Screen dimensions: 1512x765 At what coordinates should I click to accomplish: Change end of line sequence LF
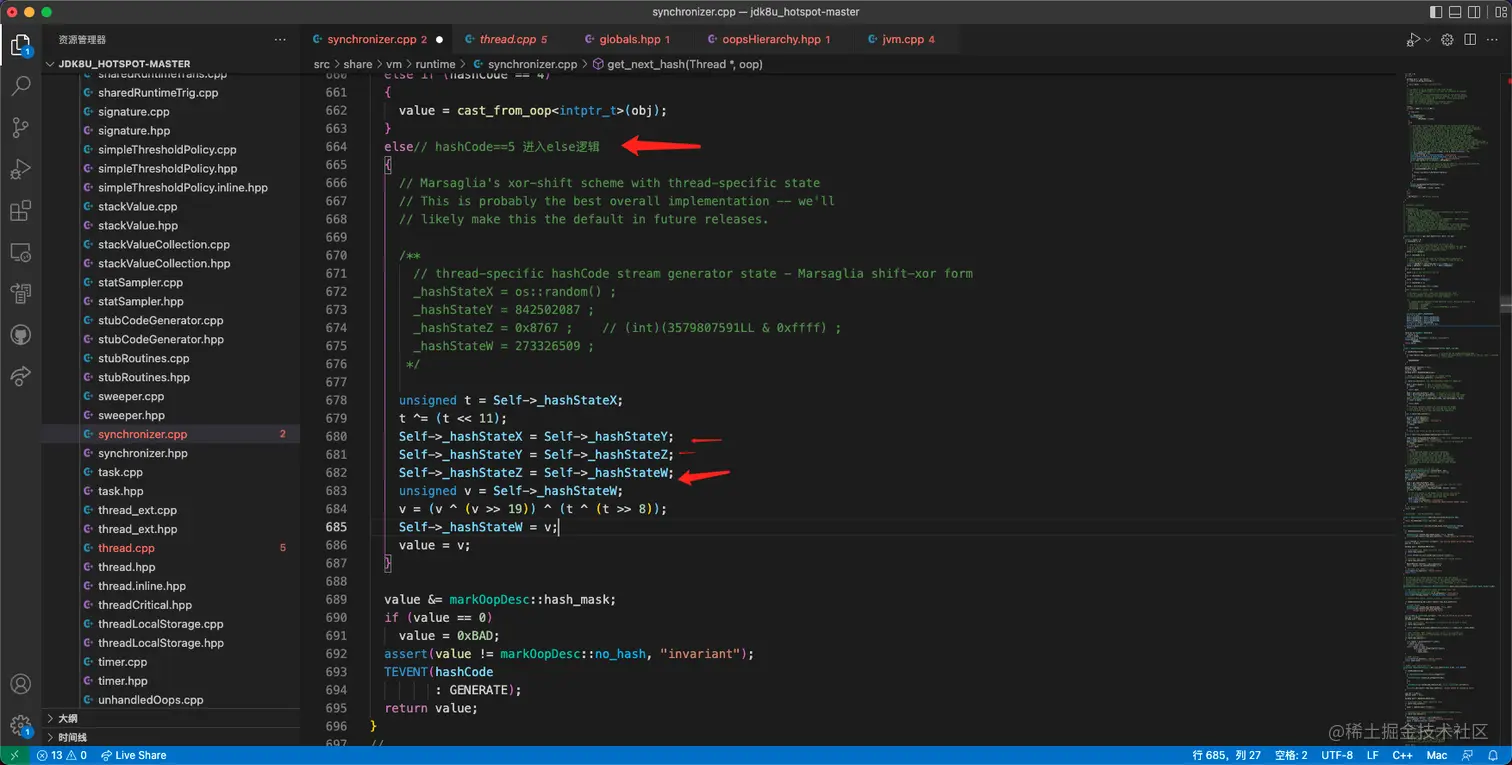(x=1373, y=755)
